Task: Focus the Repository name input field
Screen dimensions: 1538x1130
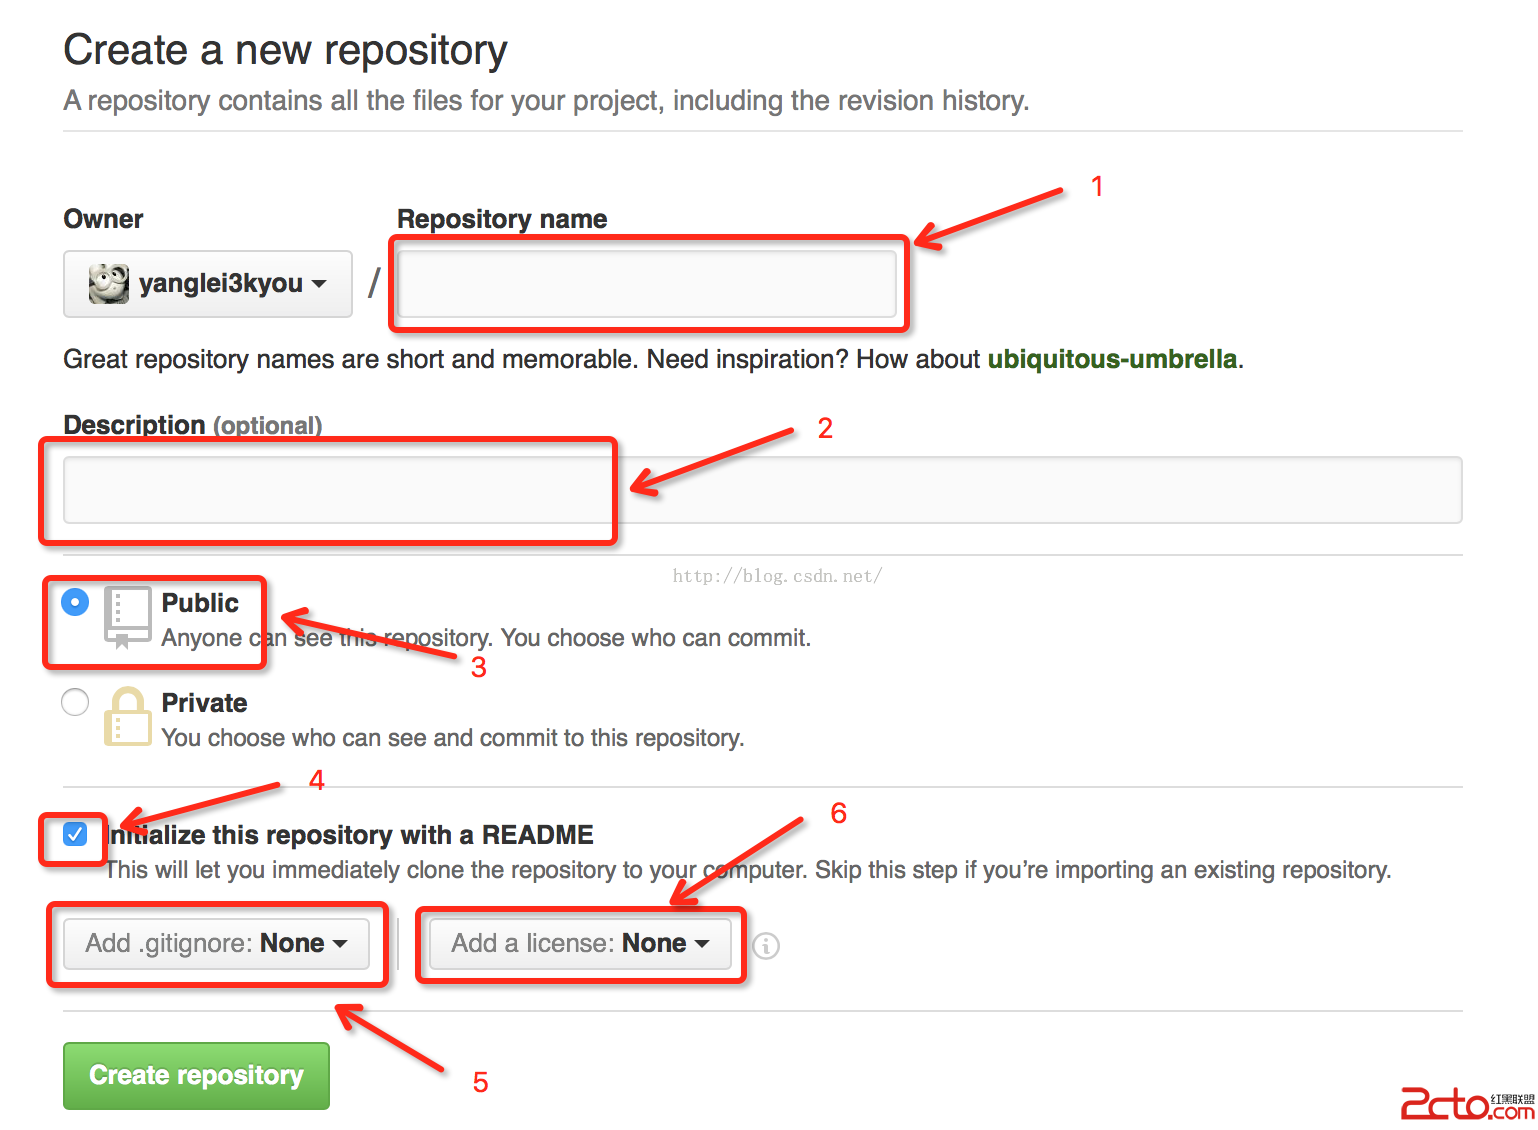Action: click(x=647, y=284)
